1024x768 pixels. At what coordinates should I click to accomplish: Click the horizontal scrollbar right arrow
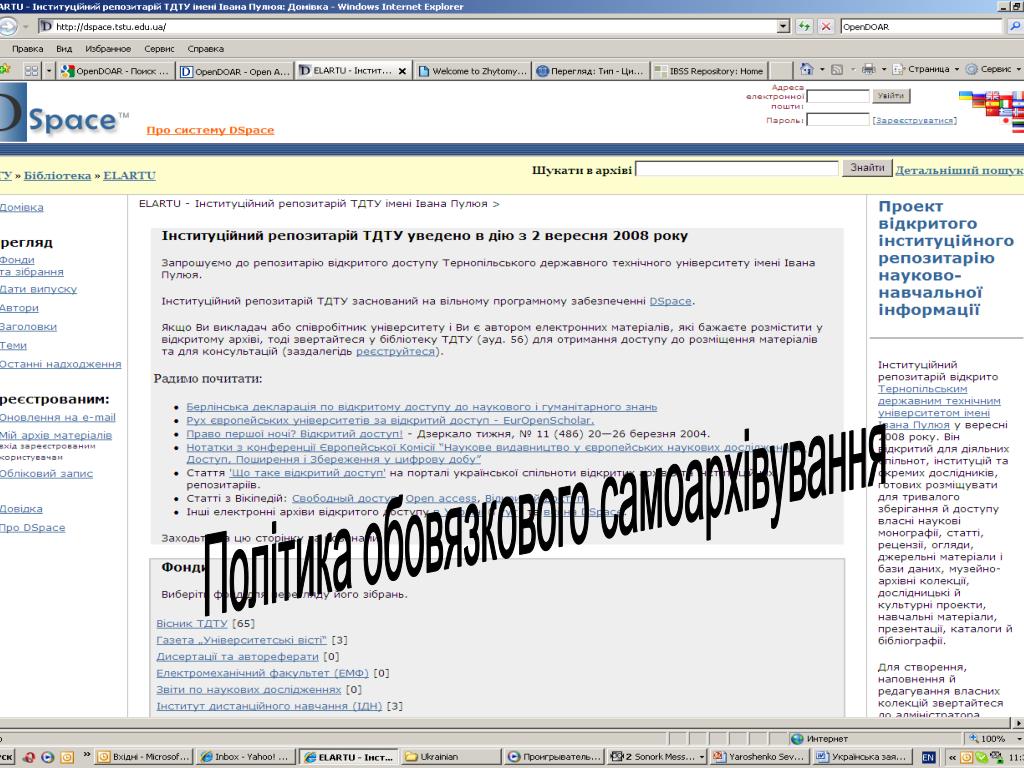point(1018,723)
